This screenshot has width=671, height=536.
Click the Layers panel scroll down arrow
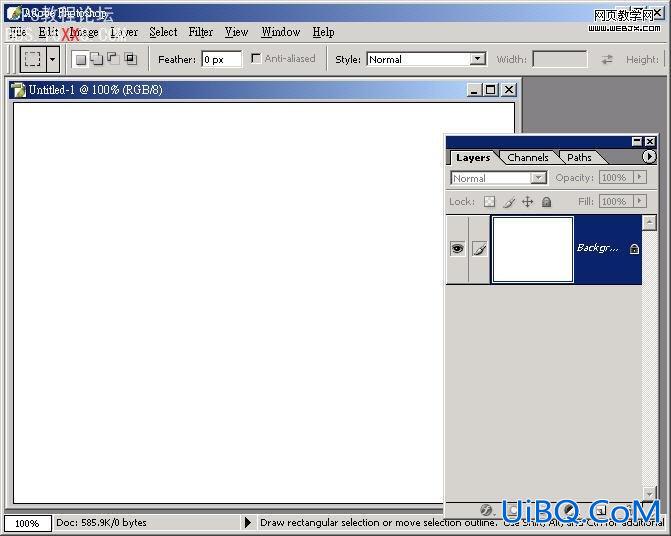click(650, 493)
